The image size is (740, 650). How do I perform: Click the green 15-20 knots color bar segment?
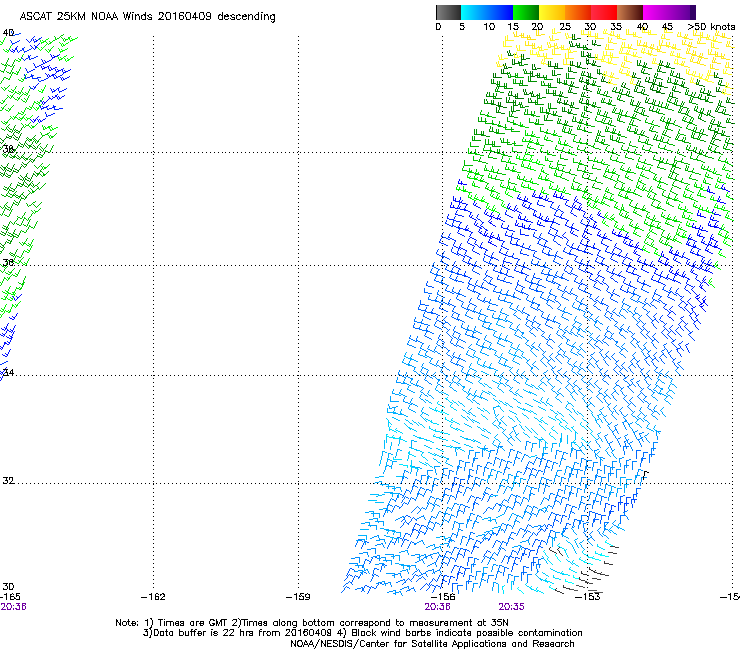click(526, 12)
